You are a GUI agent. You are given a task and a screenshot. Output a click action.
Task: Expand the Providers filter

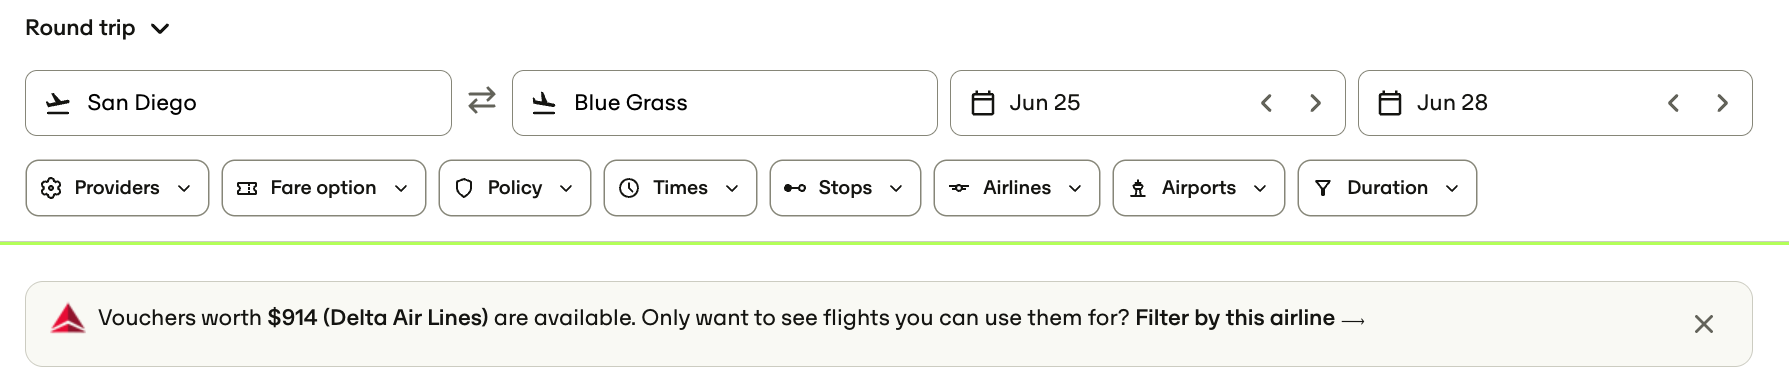coord(117,188)
